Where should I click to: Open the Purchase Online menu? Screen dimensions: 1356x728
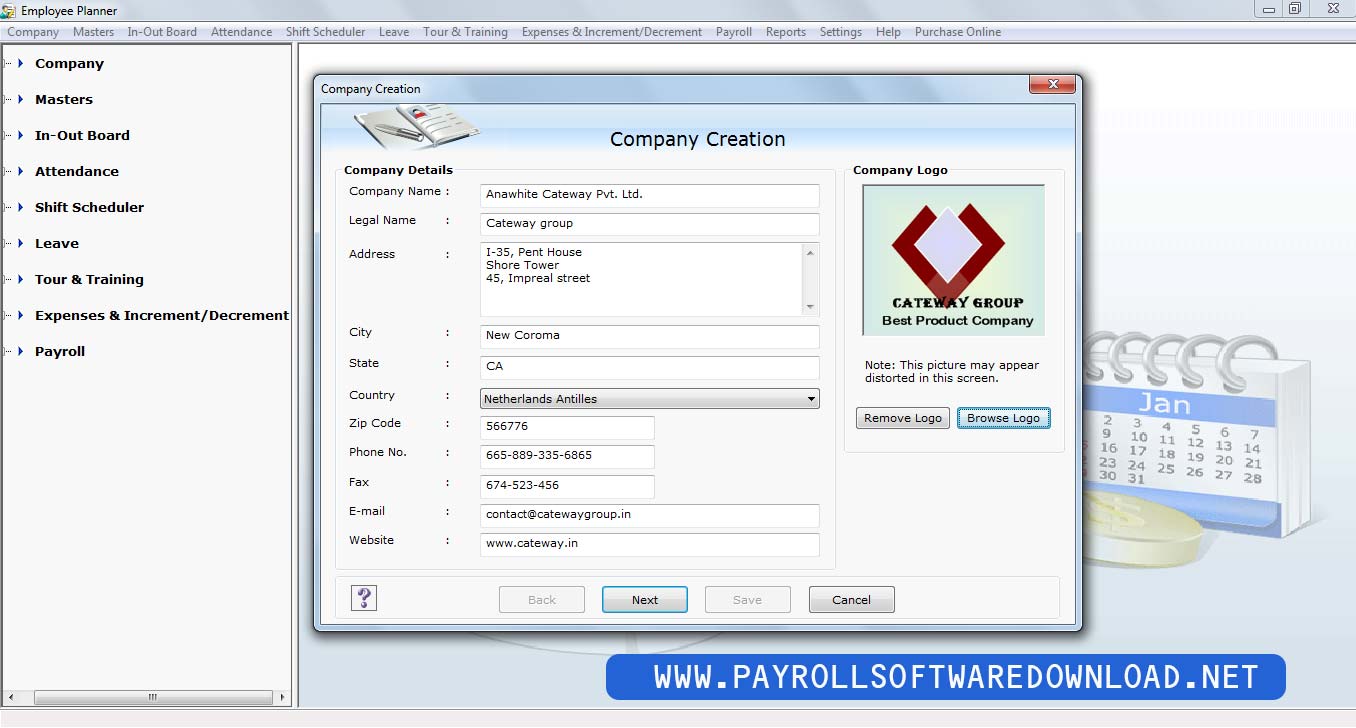click(958, 32)
